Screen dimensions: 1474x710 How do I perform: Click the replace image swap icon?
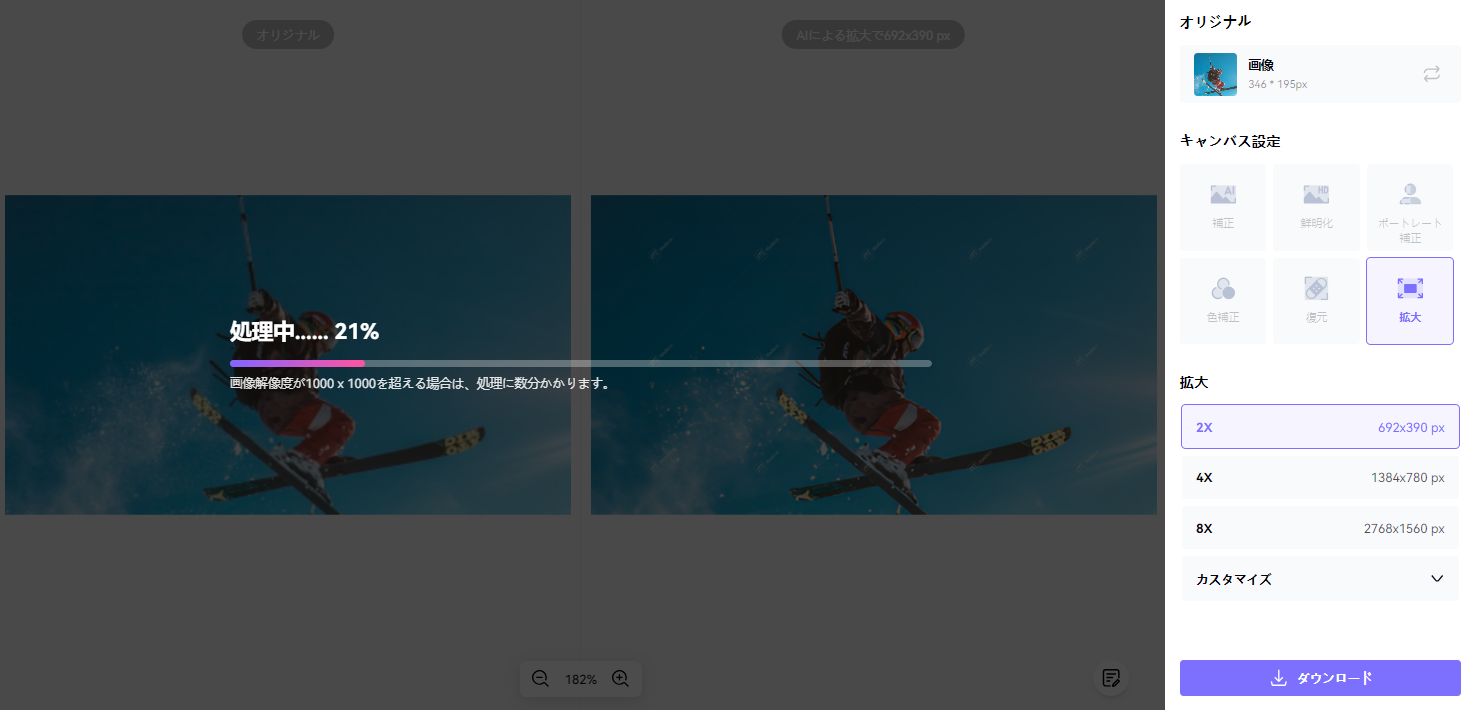point(1431,74)
